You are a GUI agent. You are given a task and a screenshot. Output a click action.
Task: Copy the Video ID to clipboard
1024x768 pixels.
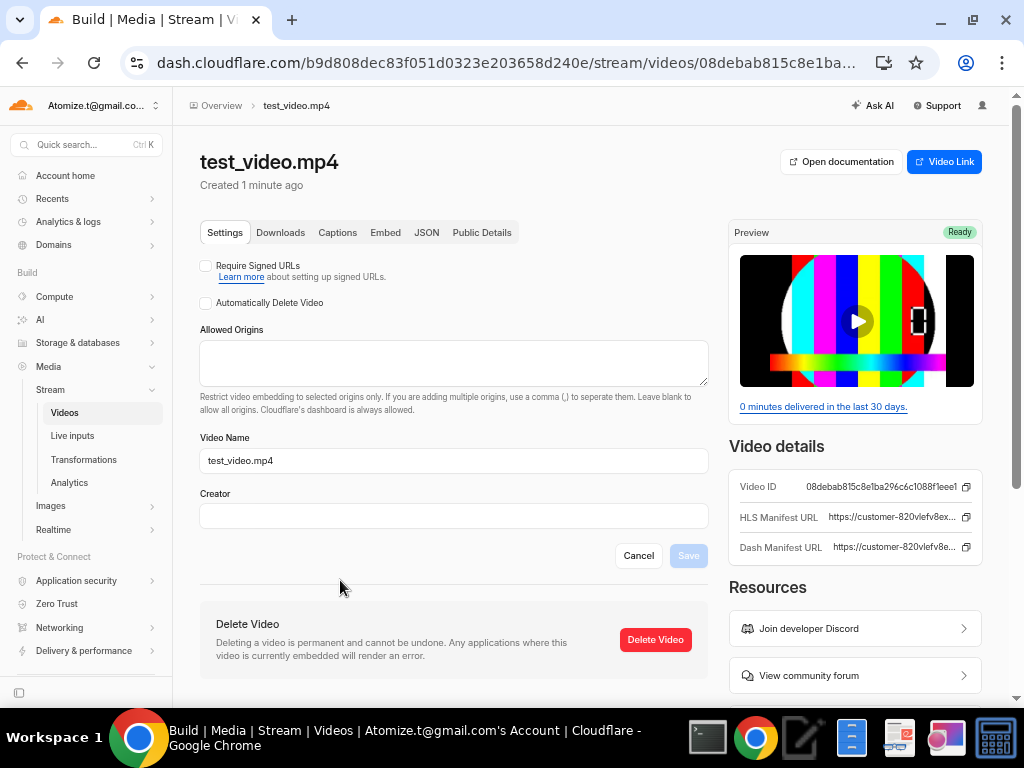point(965,487)
